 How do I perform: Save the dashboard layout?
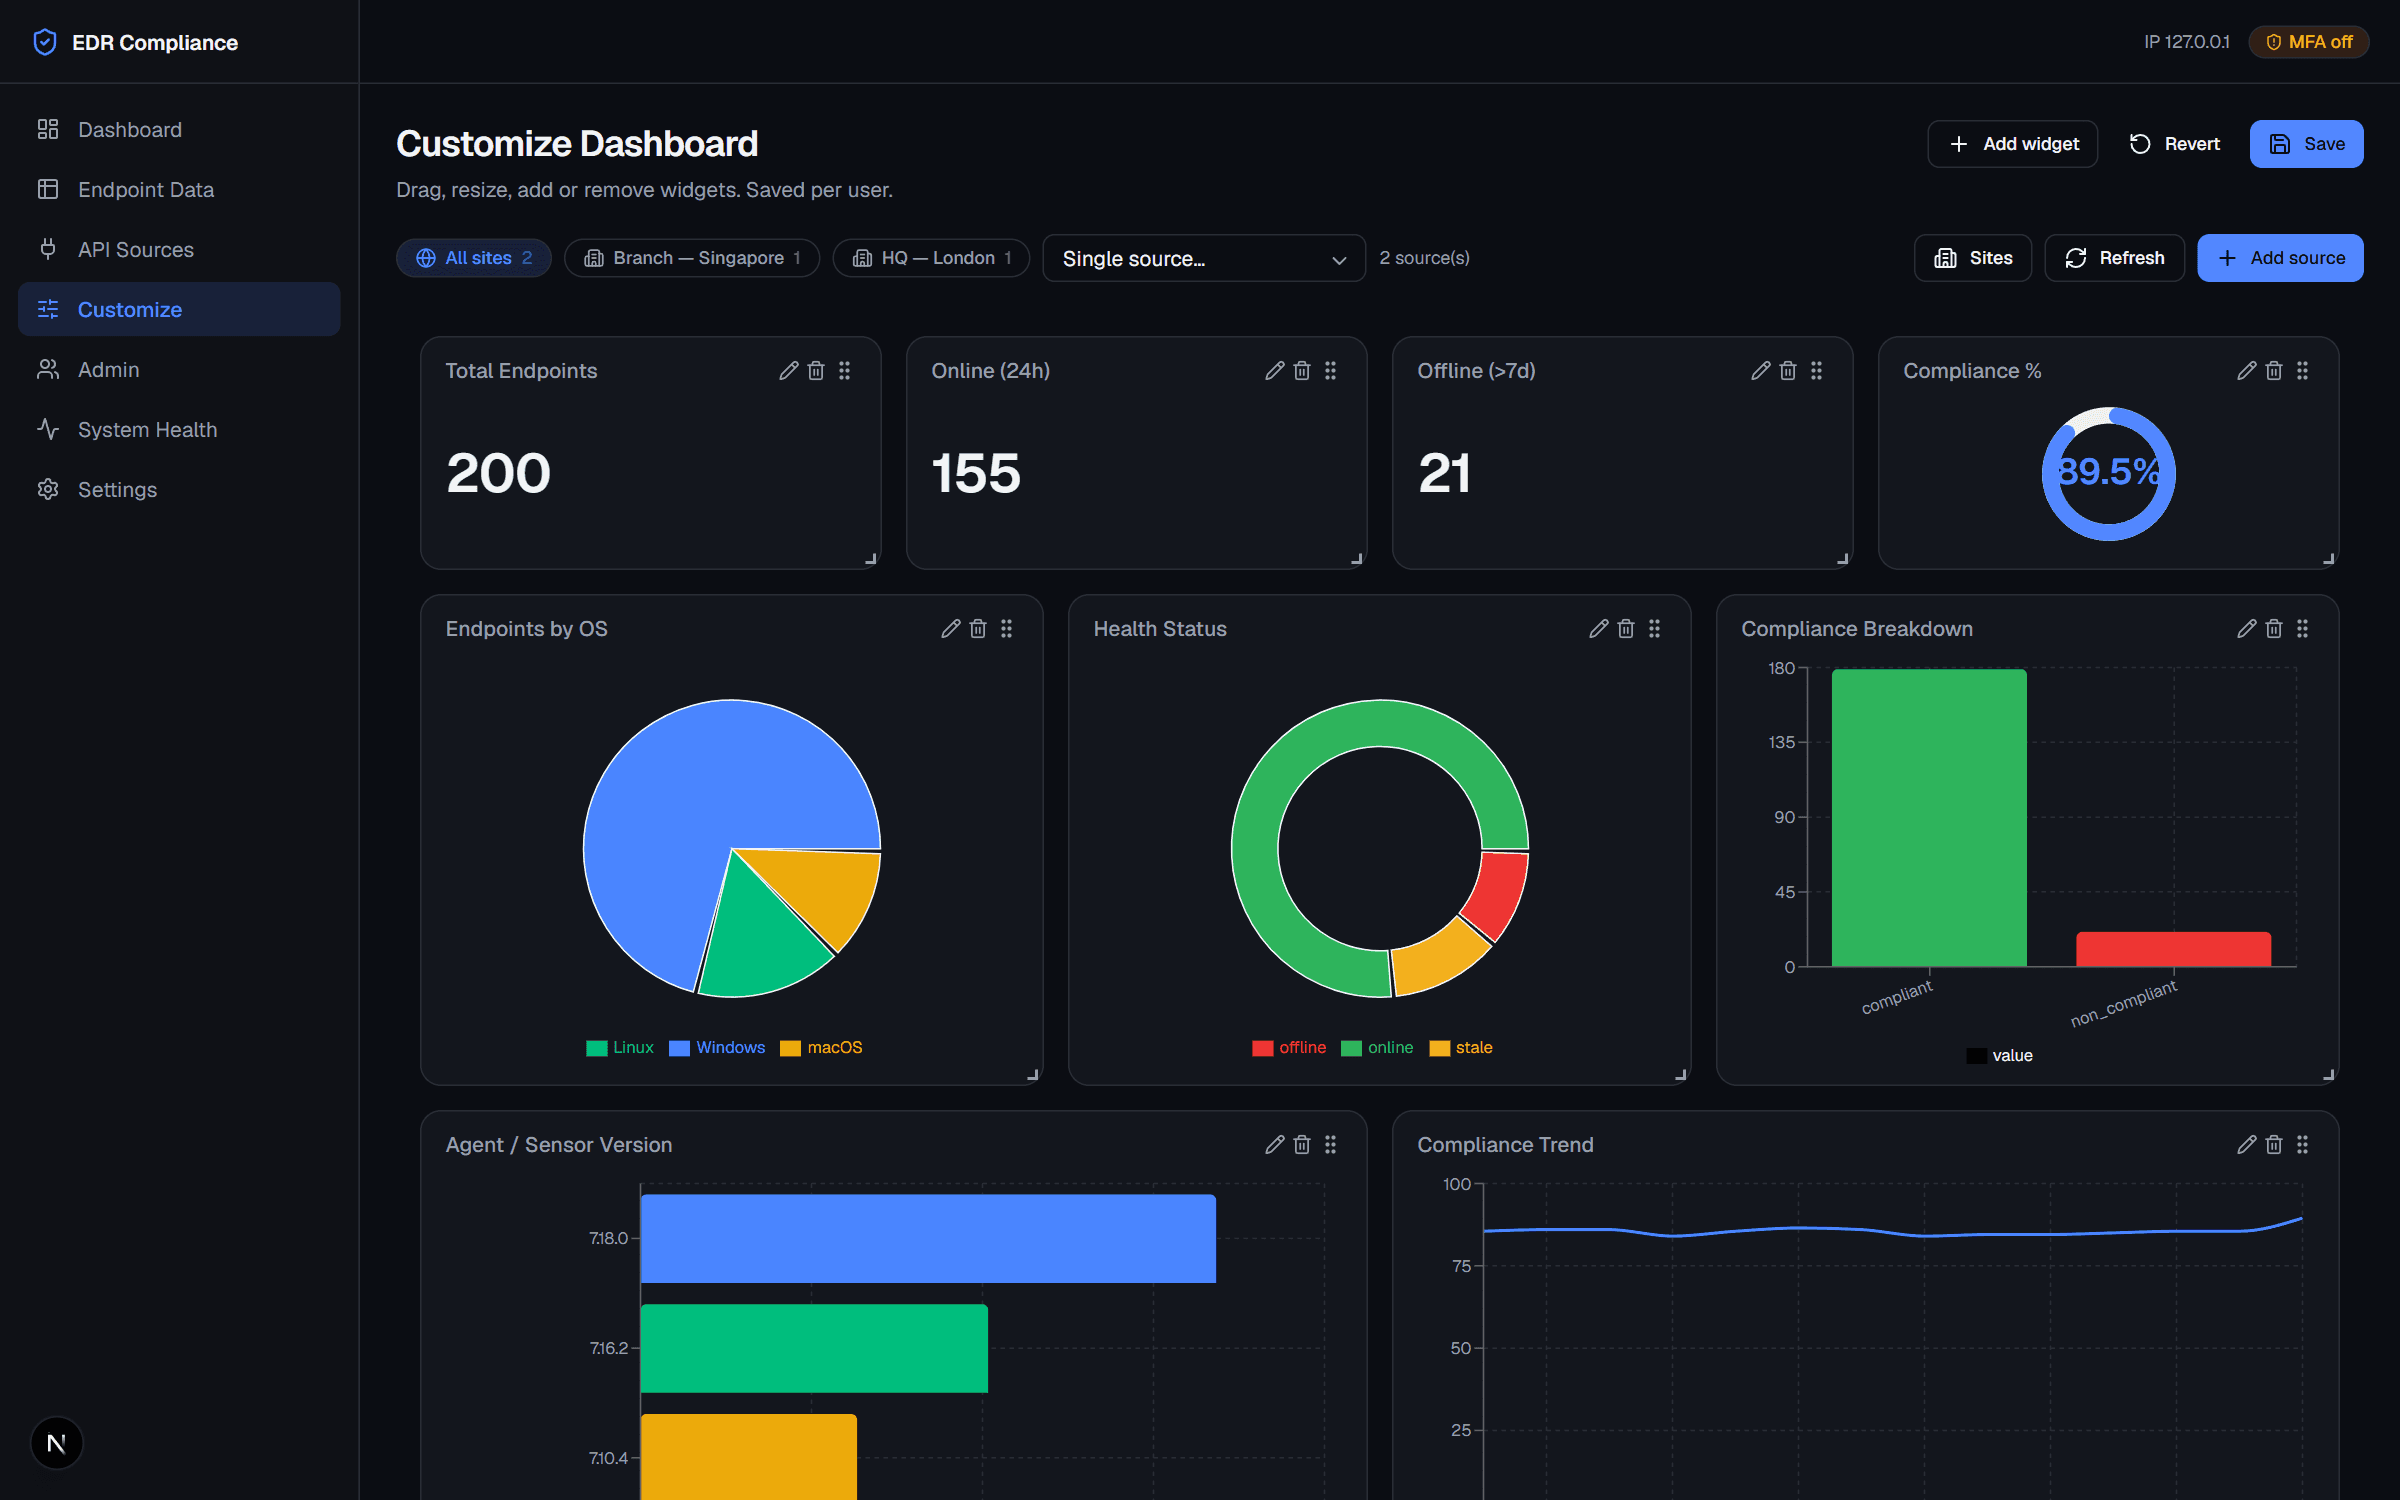tap(2306, 144)
